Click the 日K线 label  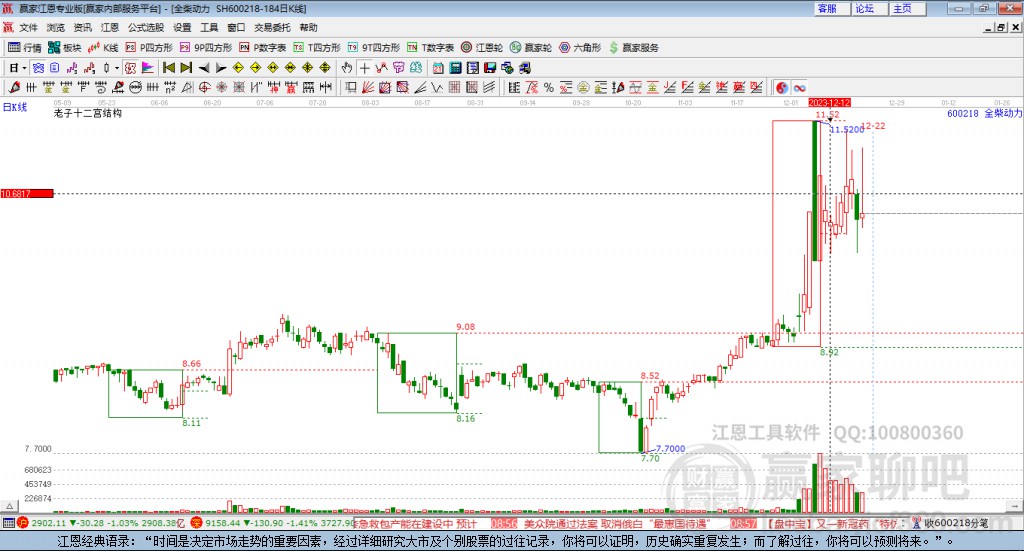pos(15,107)
